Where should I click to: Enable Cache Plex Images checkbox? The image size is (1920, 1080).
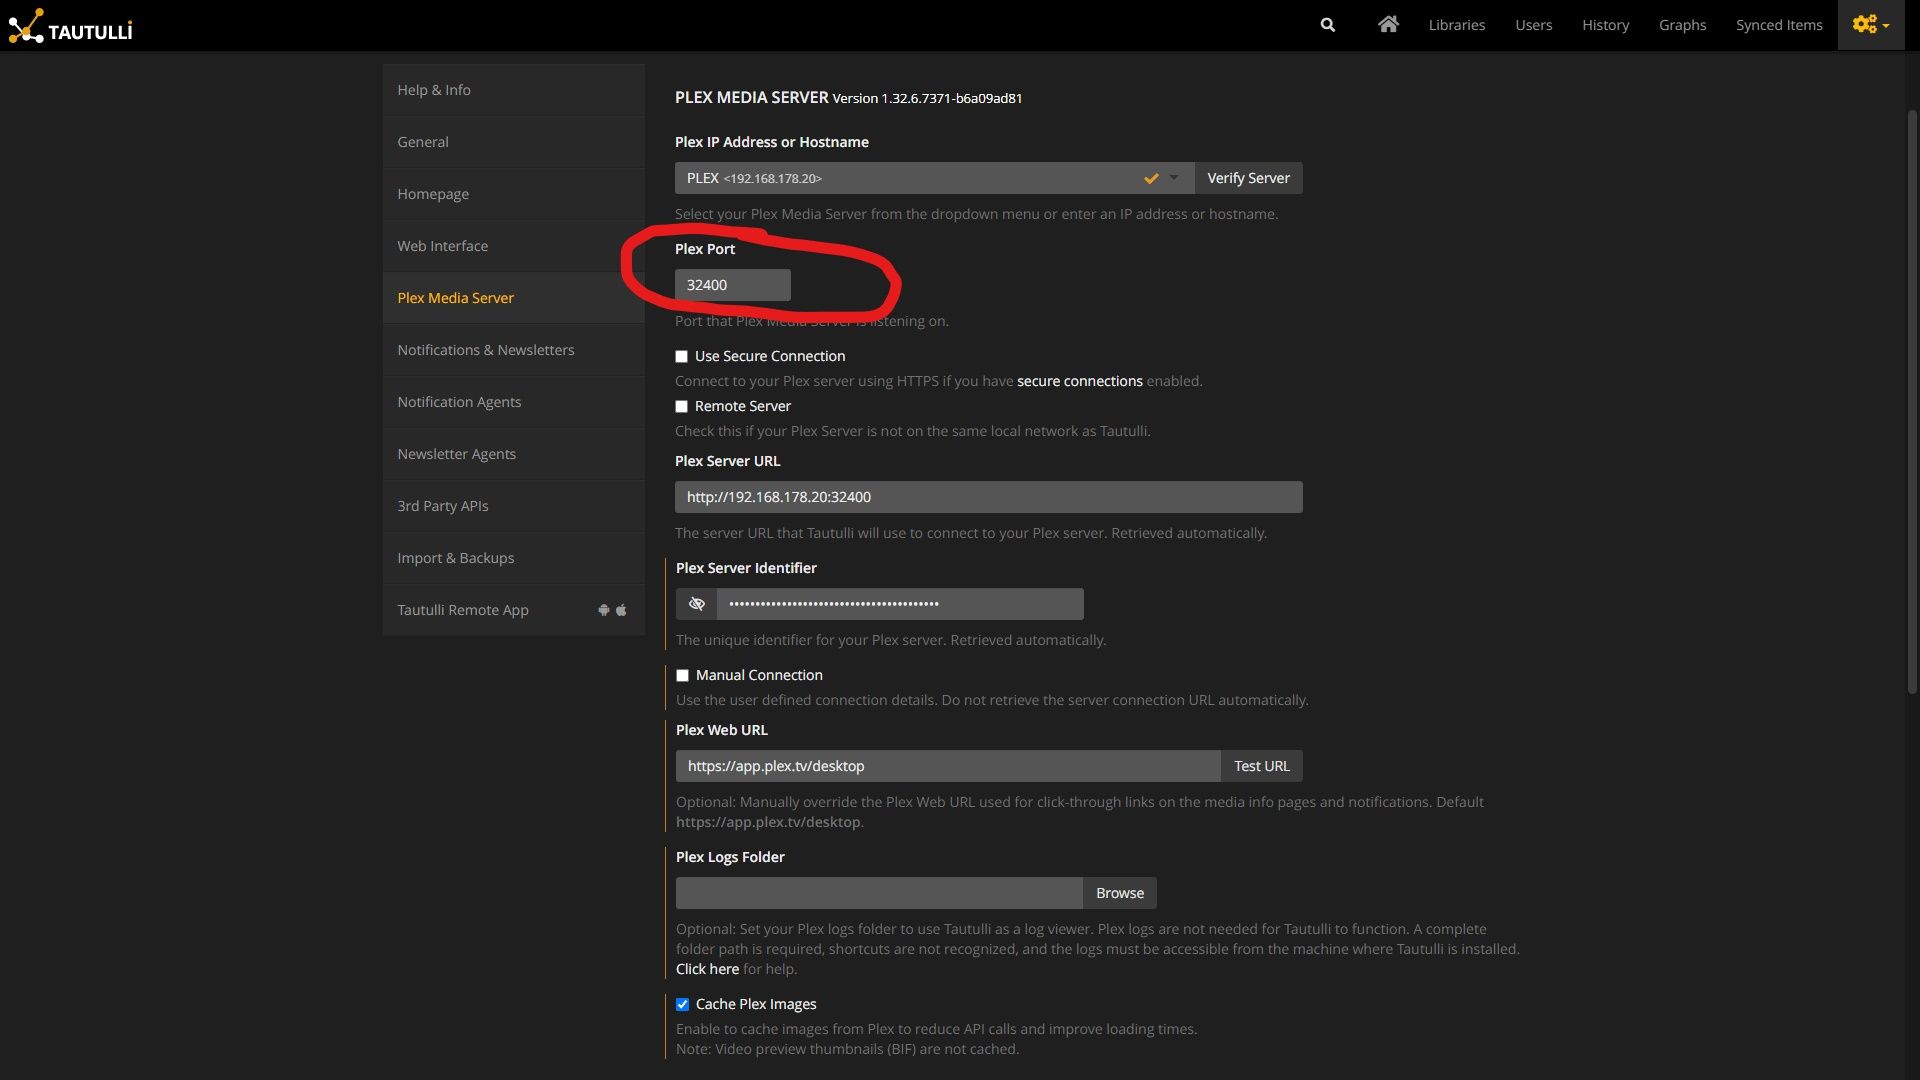coord(682,1005)
